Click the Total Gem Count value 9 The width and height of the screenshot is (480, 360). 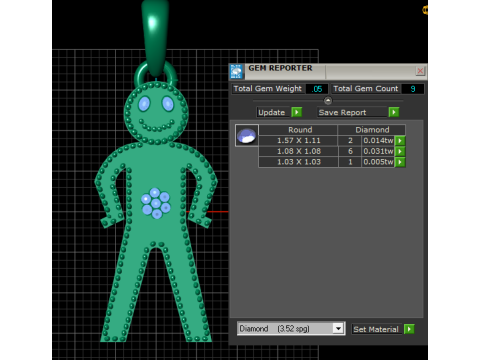[x=413, y=89]
